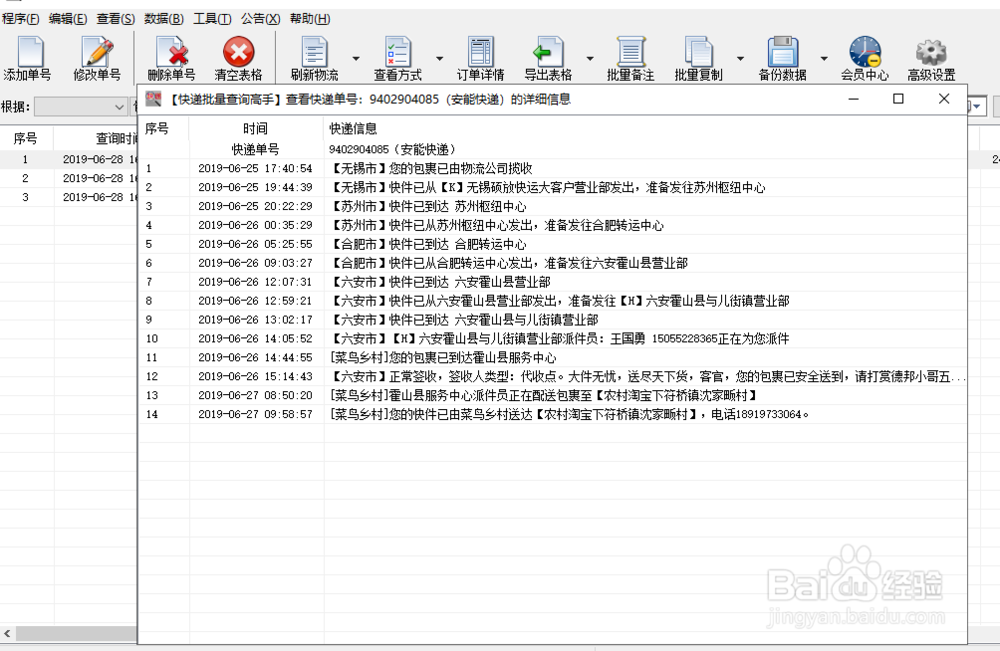The width and height of the screenshot is (1000, 651).
Task: Click the 快递信息 column header
Action: coord(645,129)
